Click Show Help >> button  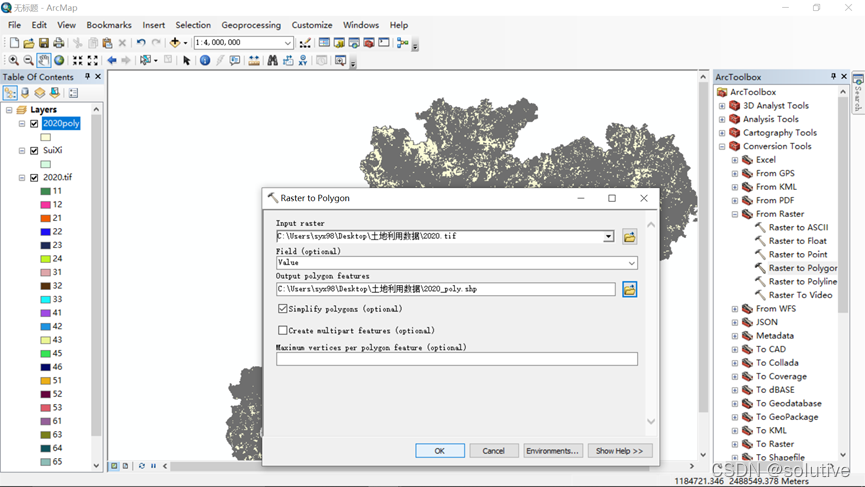tap(620, 451)
